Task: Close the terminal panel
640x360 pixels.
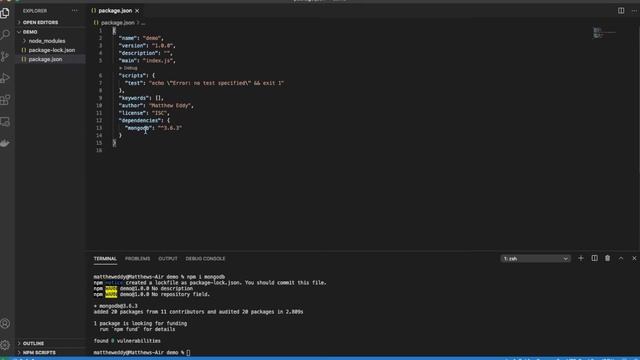Action: 634,258
